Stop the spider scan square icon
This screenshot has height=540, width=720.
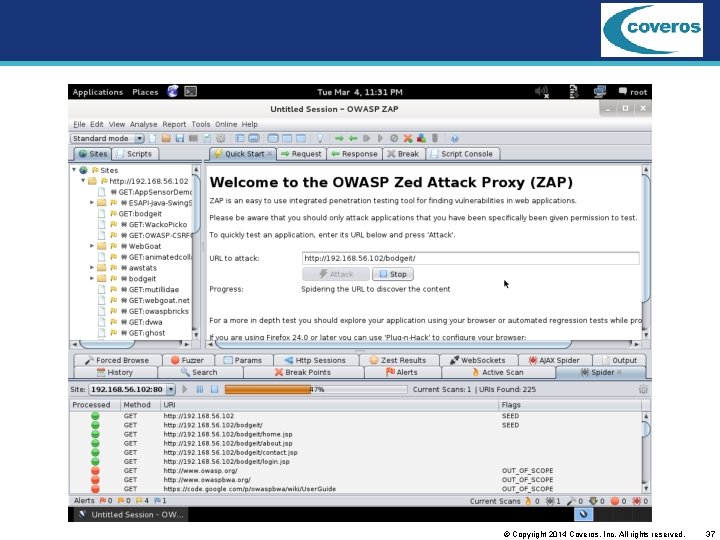(x=214, y=389)
